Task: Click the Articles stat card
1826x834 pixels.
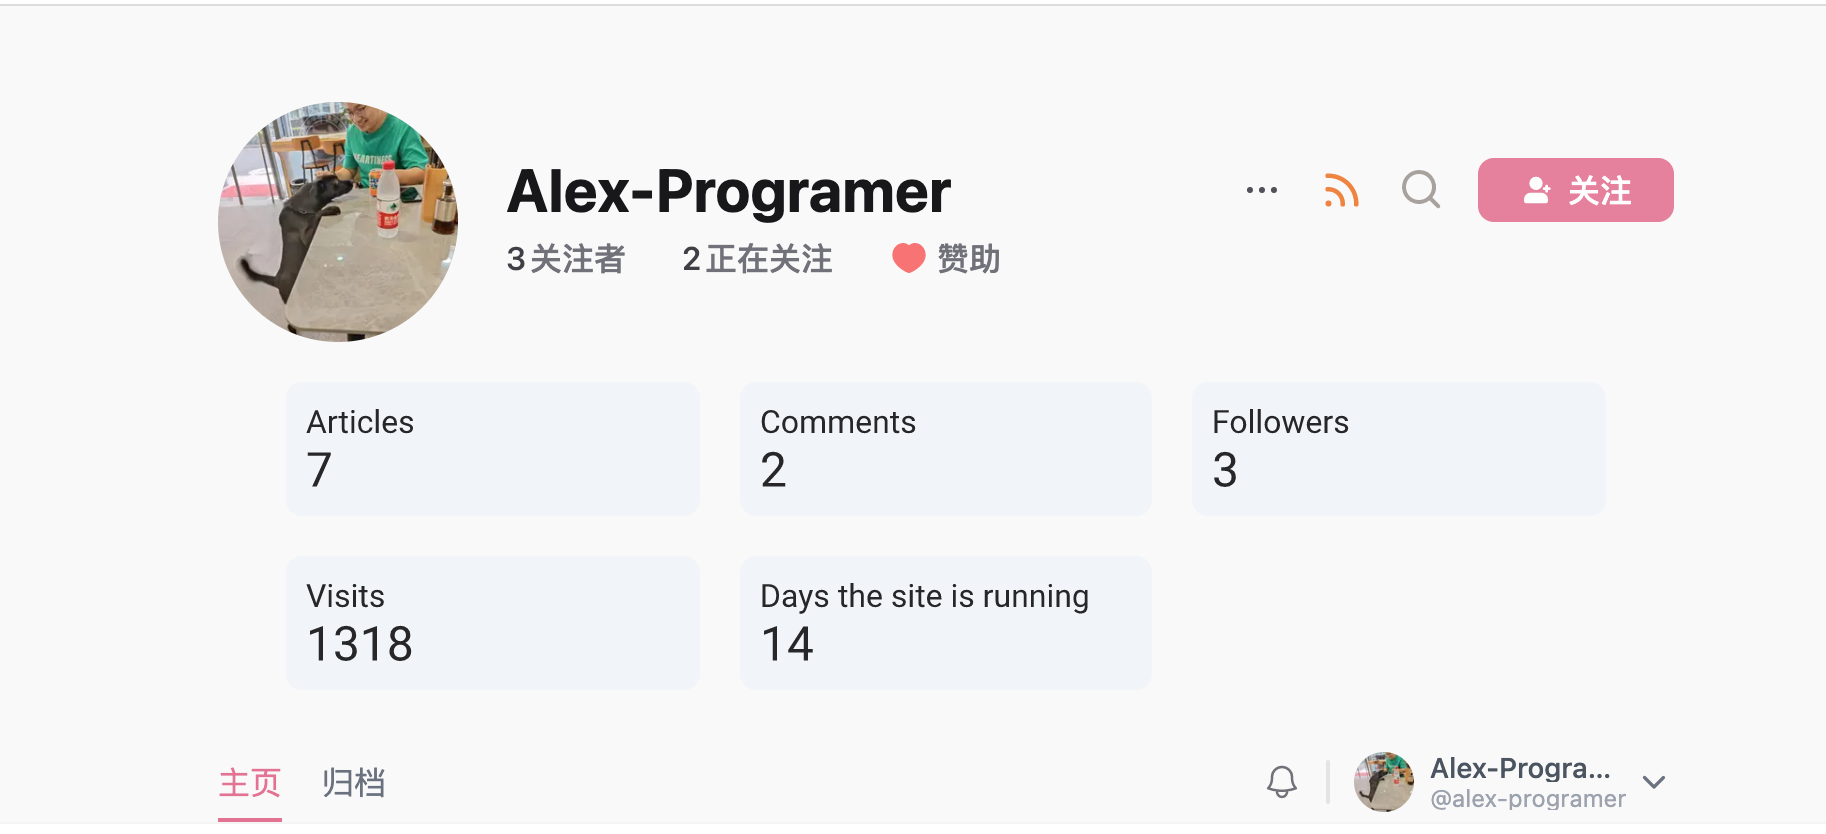Action: tap(492, 448)
